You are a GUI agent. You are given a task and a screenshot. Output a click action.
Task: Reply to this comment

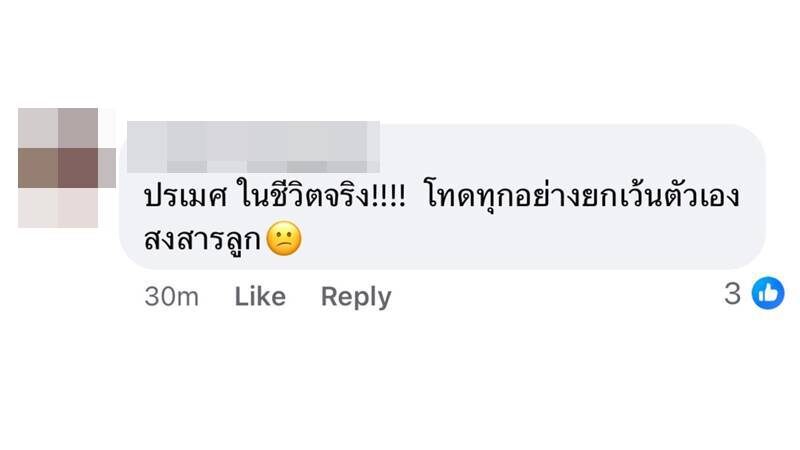tap(356, 296)
